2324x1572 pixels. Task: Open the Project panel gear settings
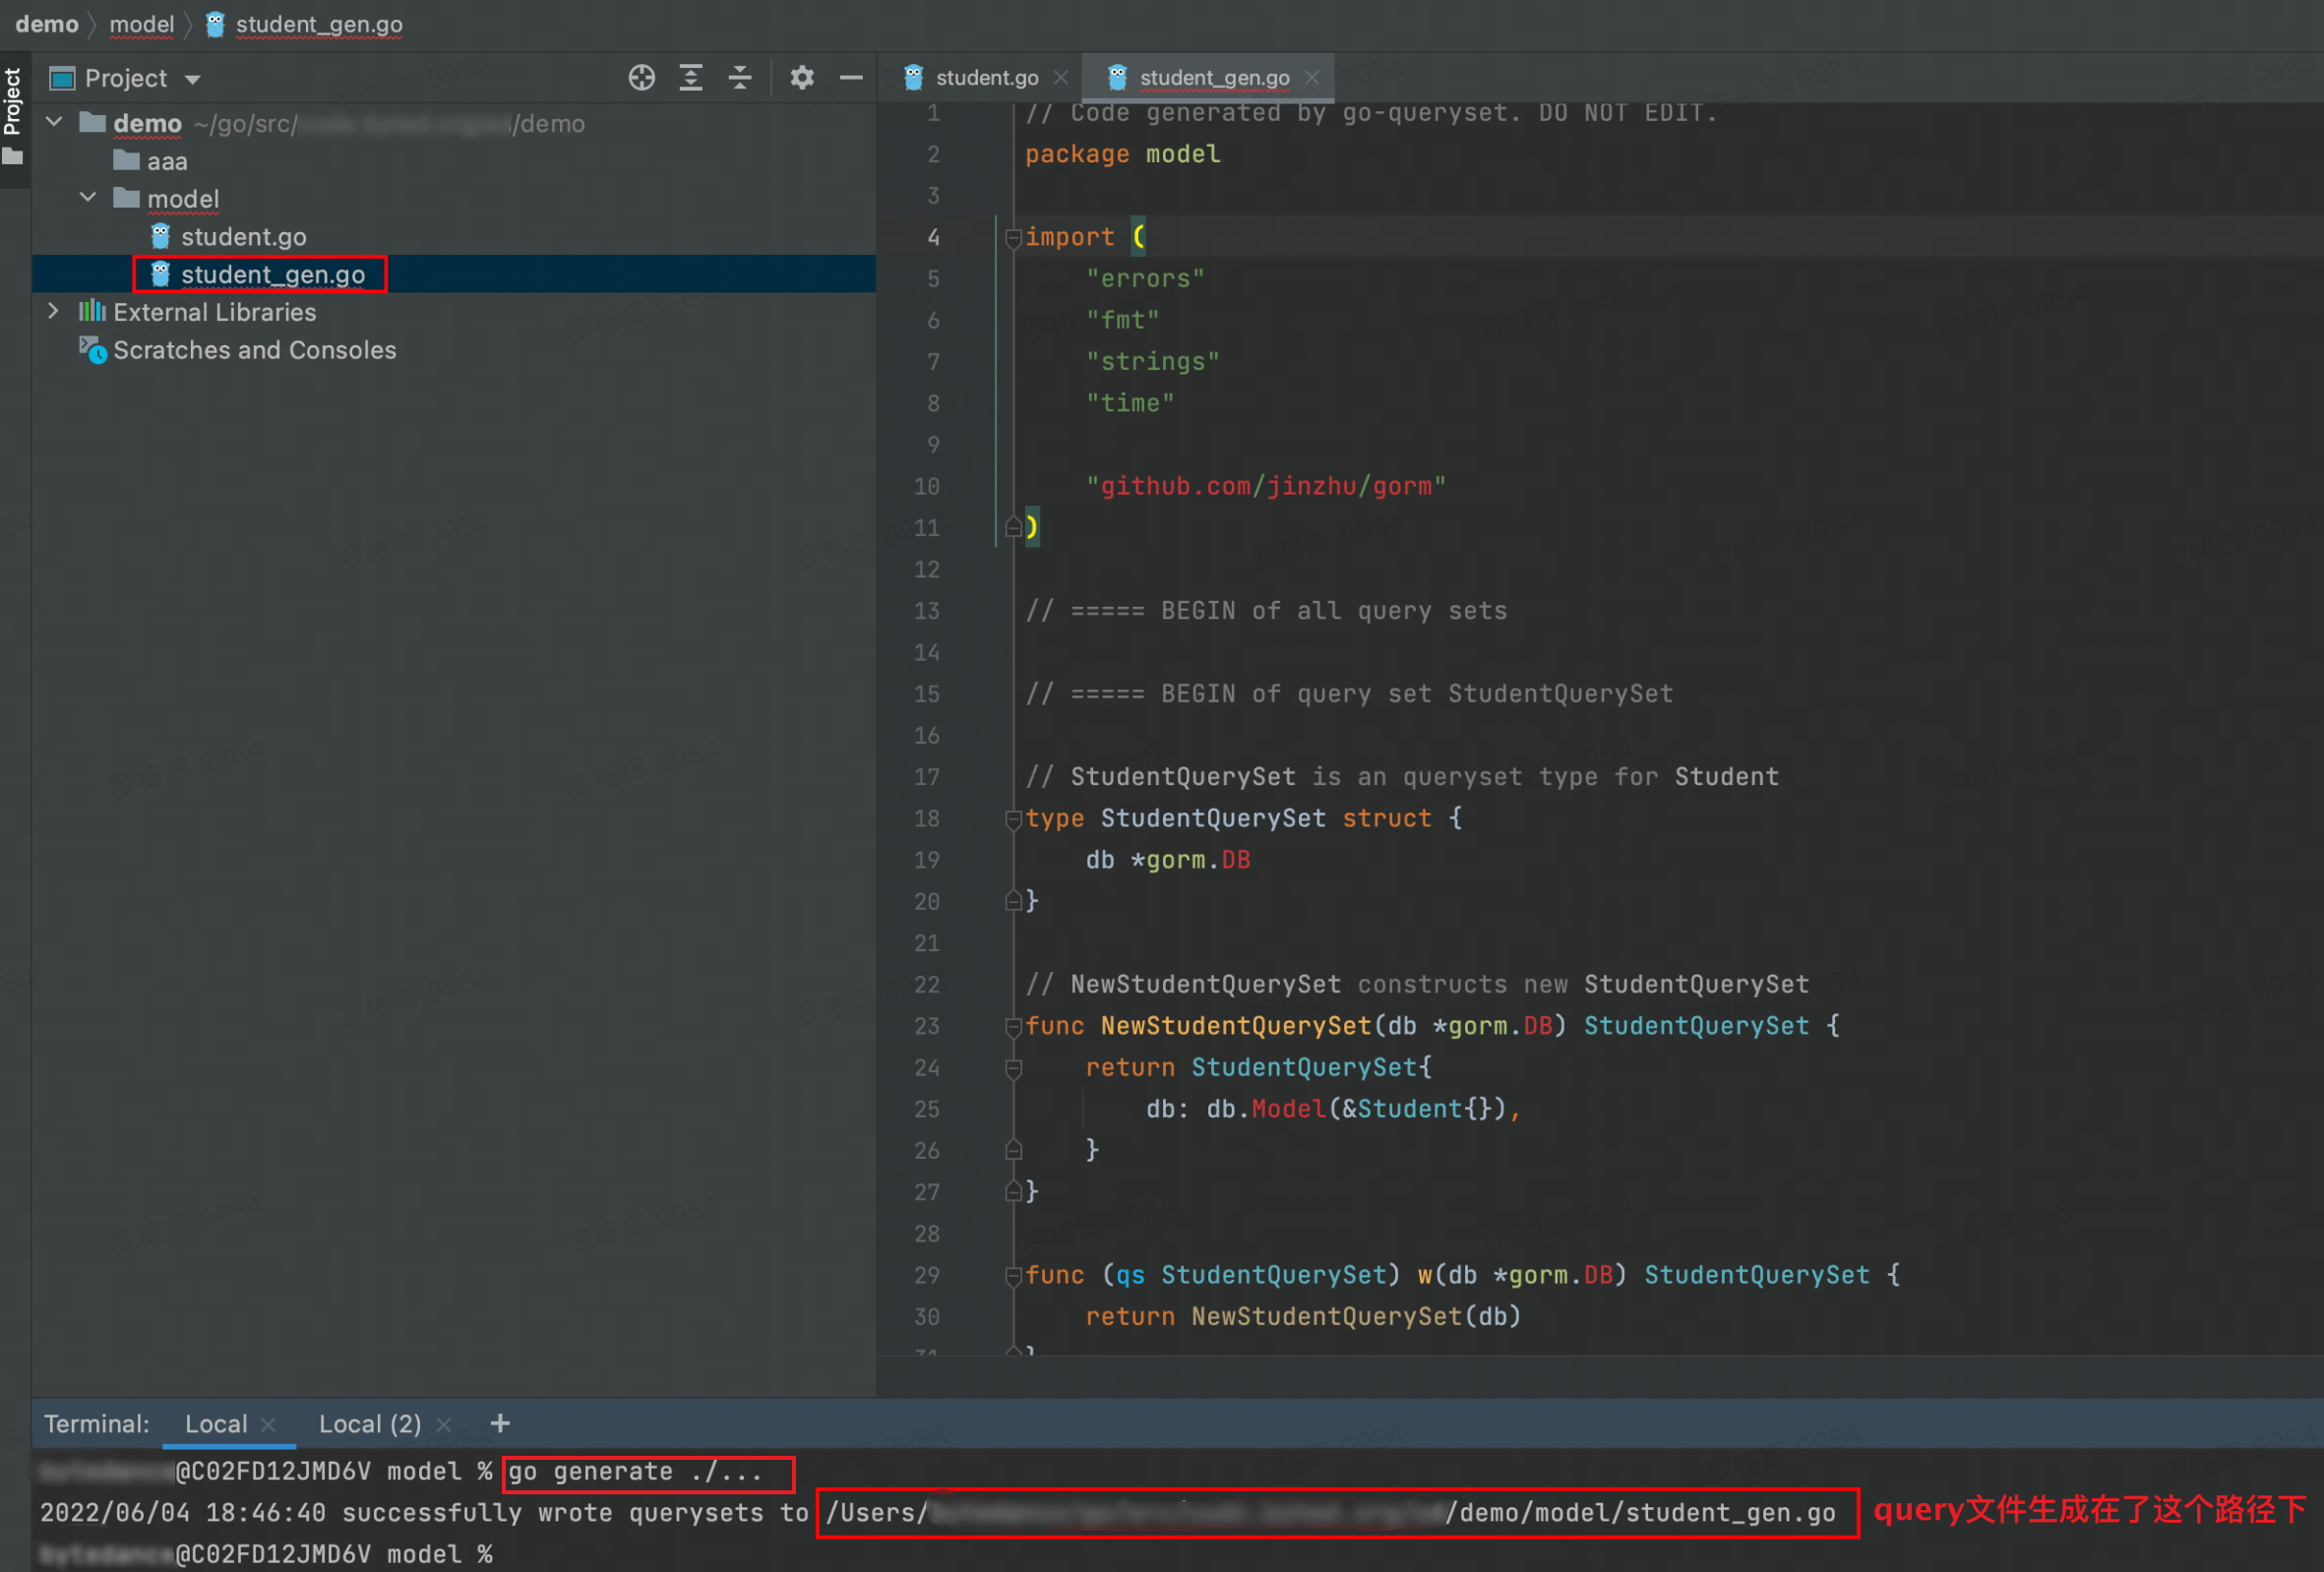click(801, 78)
